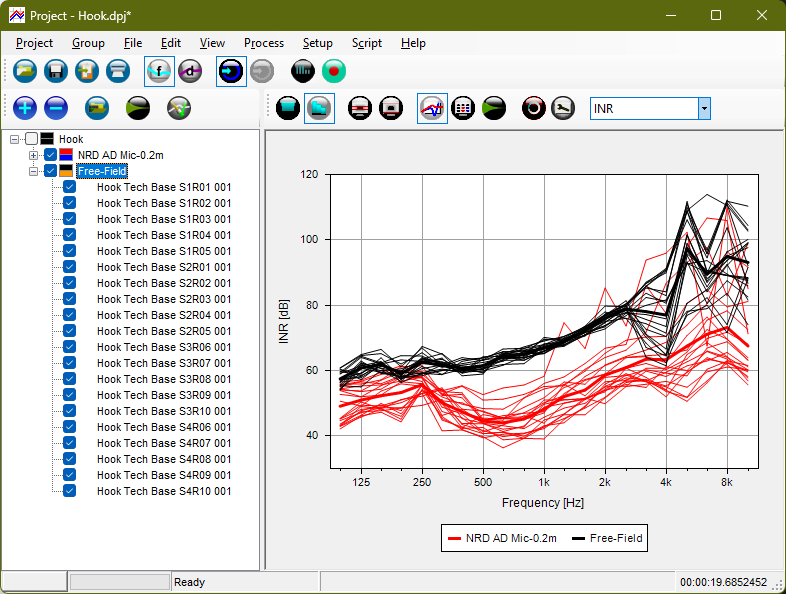Toggle the Hook root node checkbox
Viewport: 786px width, 594px height.
click(32, 139)
